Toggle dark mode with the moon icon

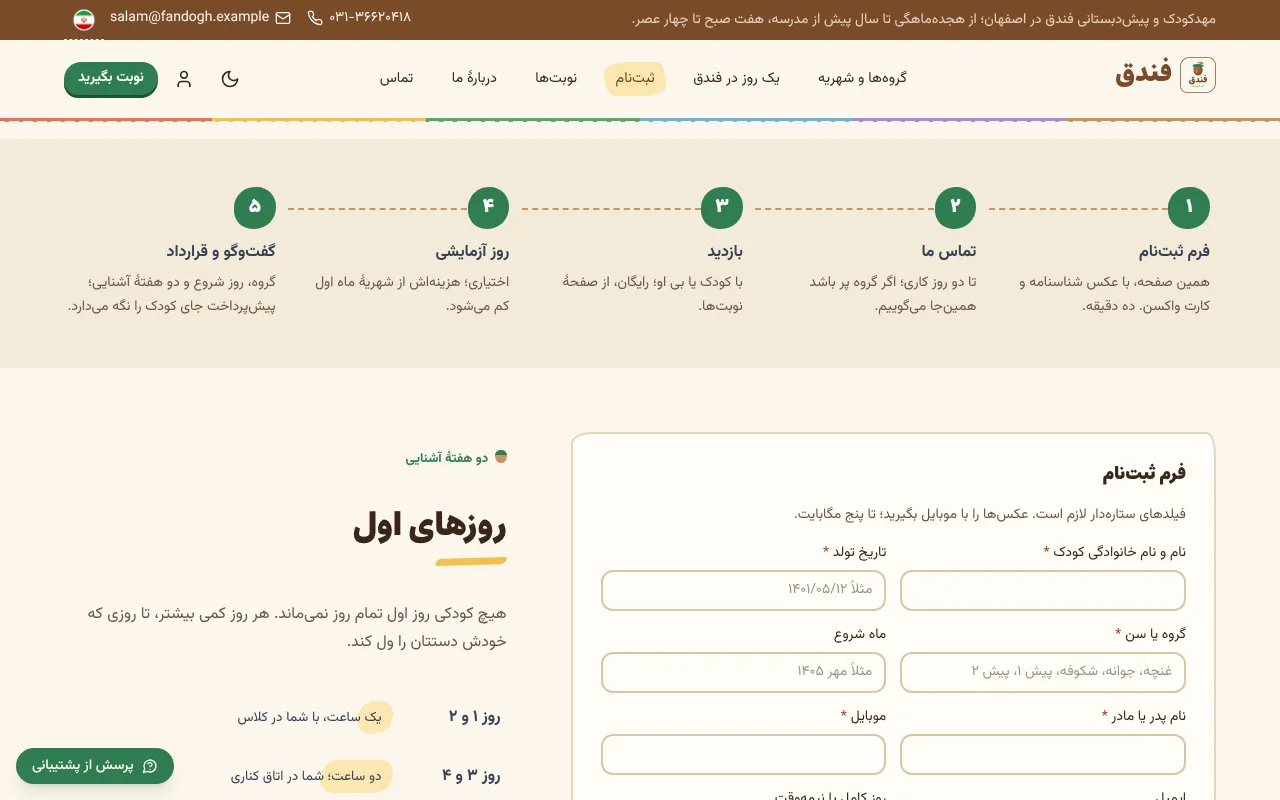(x=230, y=79)
